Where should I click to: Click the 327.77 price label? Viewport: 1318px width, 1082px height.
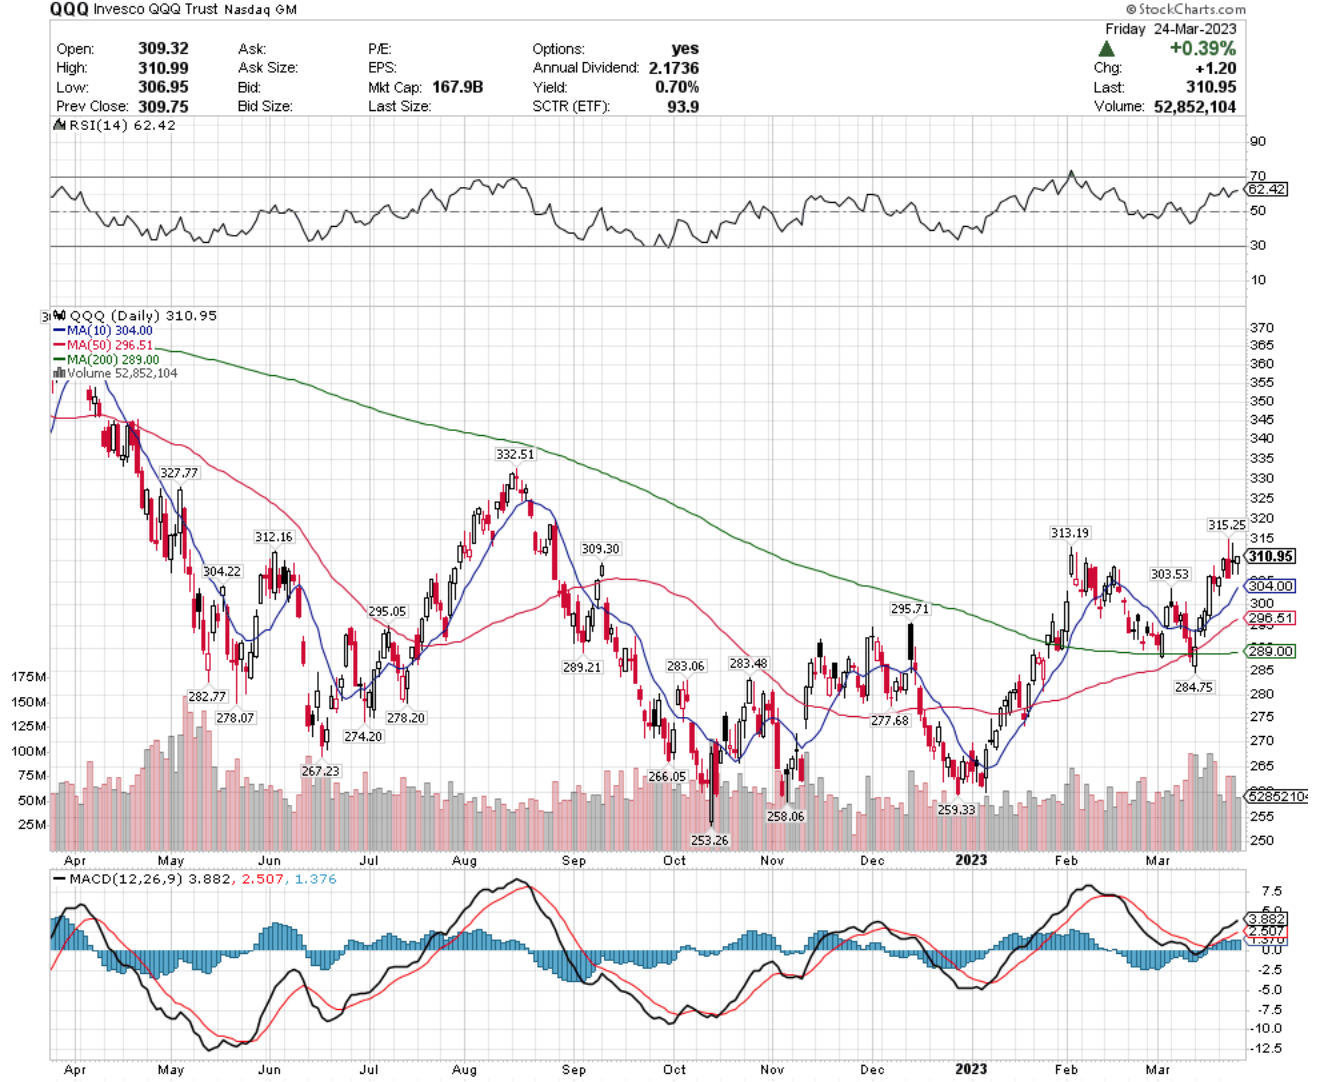[x=179, y=473]
